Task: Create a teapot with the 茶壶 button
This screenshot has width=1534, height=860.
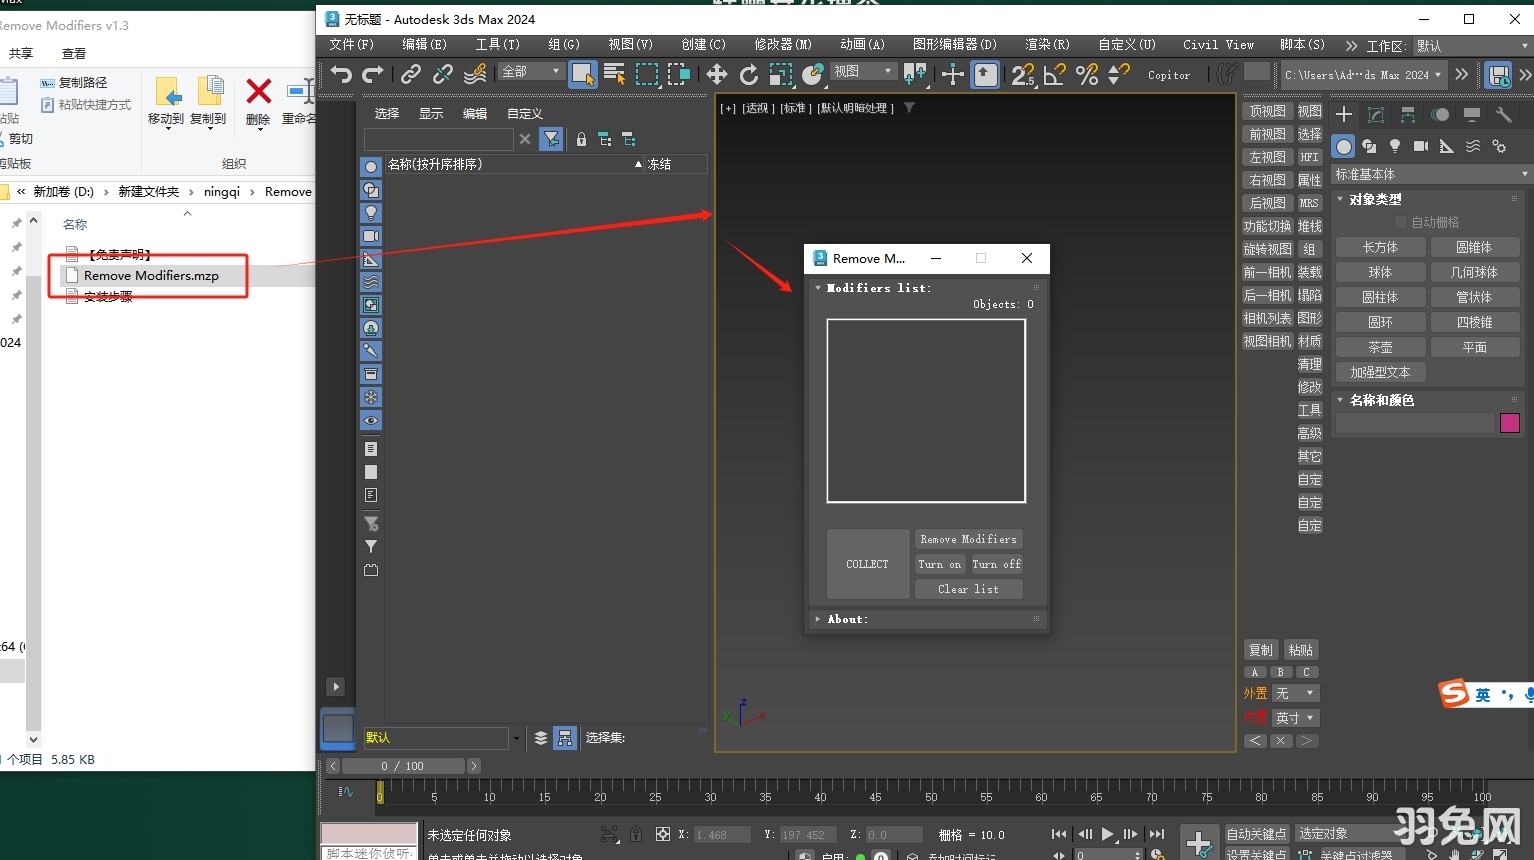Action: click(x=1380, y=347)
